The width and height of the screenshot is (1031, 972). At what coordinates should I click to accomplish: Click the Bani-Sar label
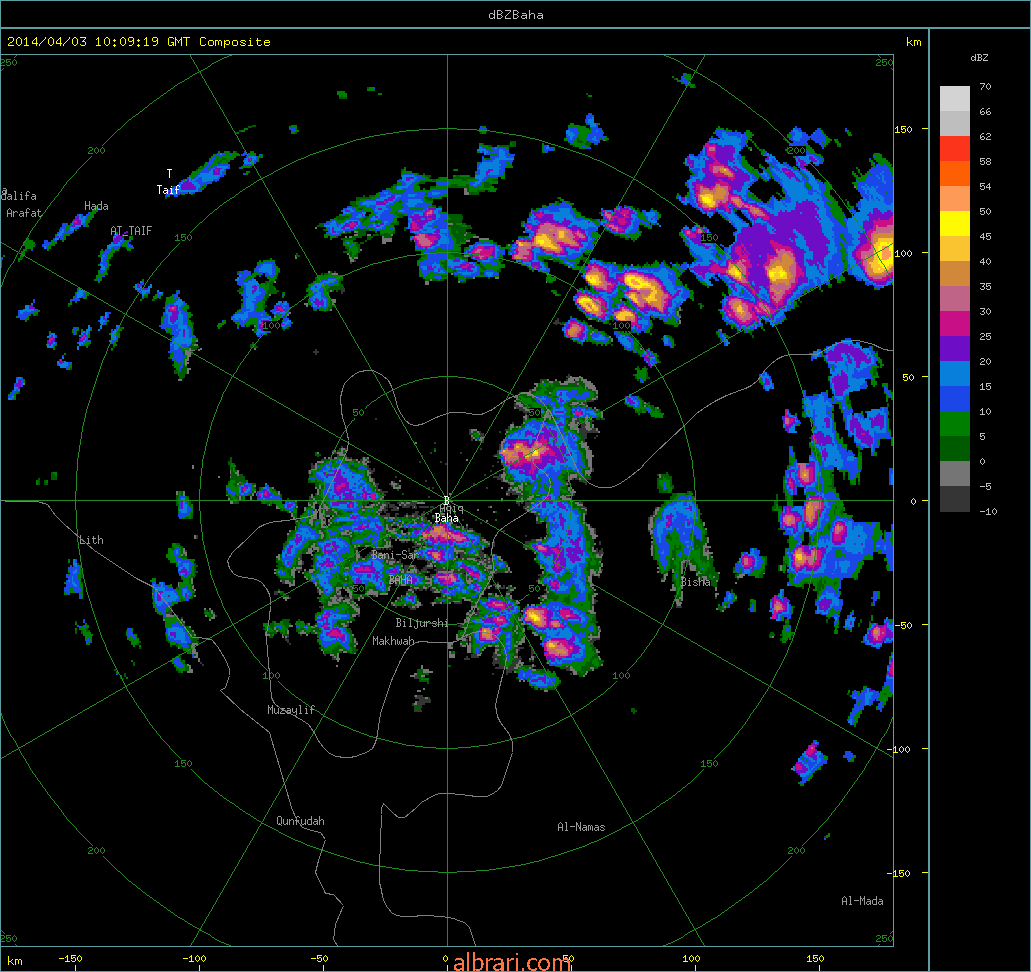tap(394, 555)
